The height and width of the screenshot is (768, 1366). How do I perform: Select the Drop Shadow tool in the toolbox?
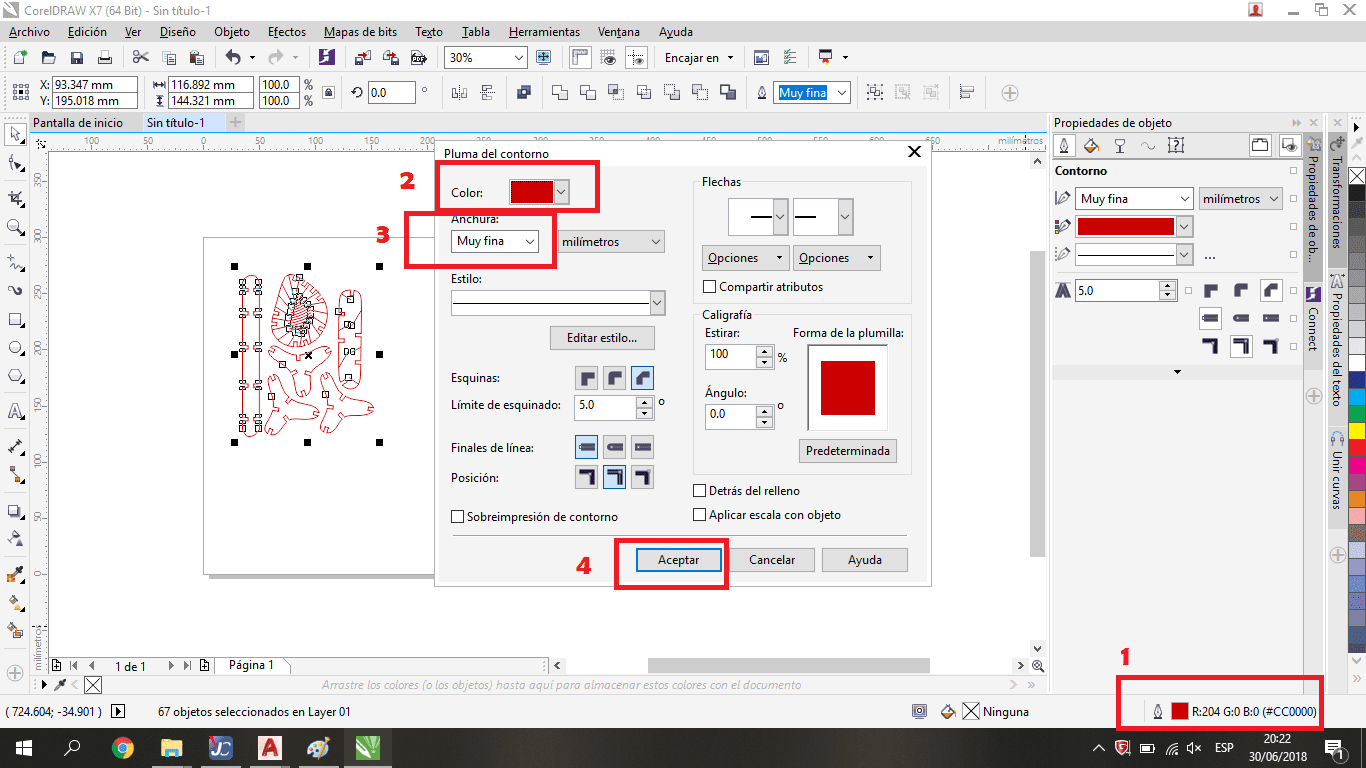click(15, 511)
